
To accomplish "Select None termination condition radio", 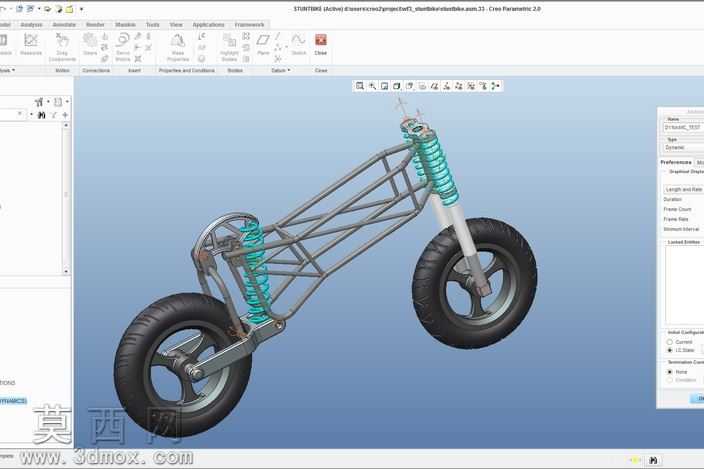I will tap(669, 372).
